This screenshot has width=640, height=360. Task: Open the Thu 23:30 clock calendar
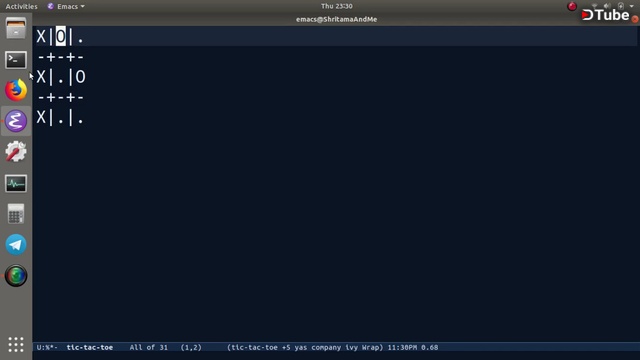337,6
